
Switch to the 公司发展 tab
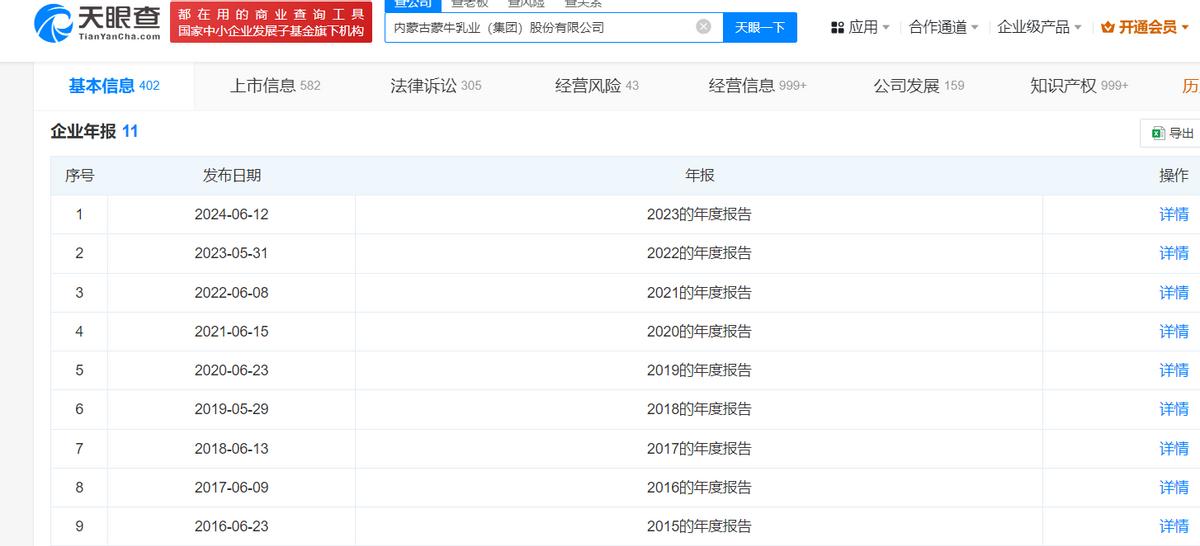tap(919, 86)
